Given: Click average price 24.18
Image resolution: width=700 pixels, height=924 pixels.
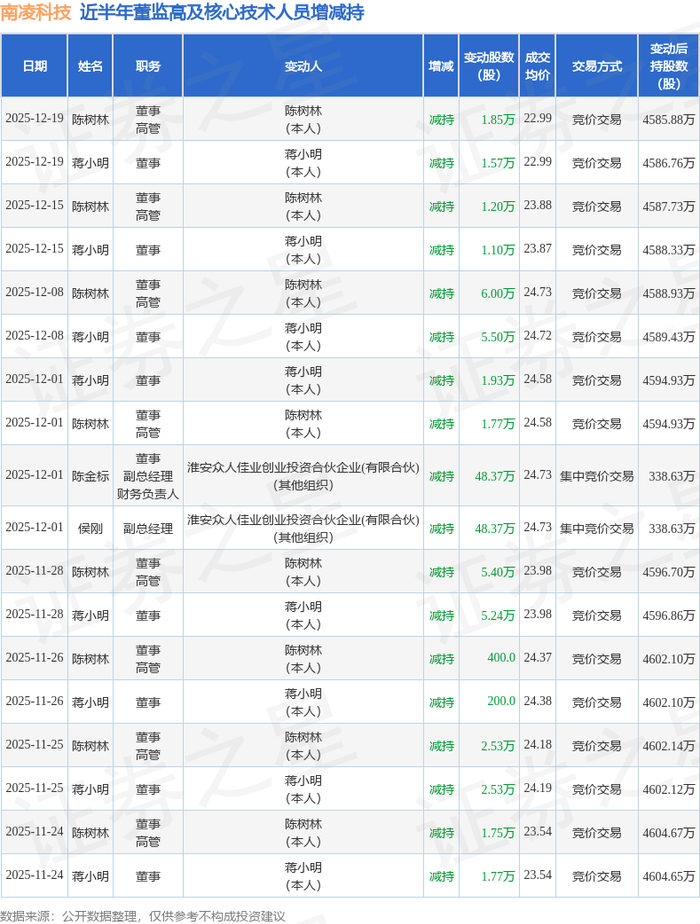Looking at the screenshot, I should pyautogui.click(x=538, y=744).
